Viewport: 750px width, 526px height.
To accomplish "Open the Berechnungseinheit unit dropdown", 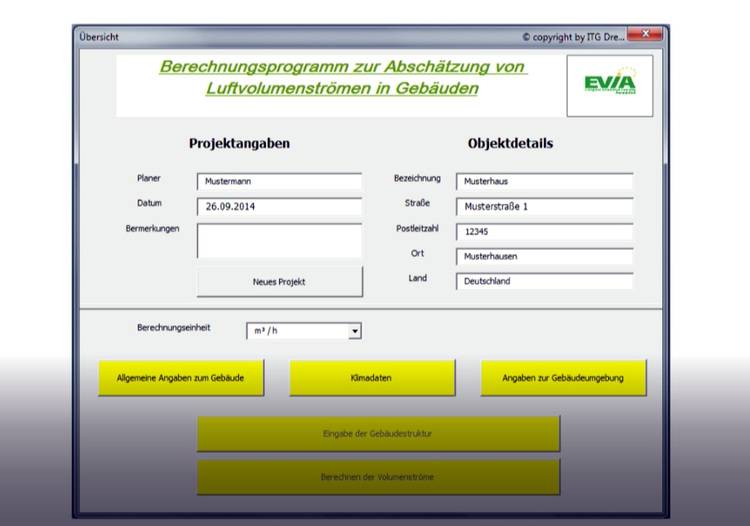I will pyautogui.click(x=354, y=331).
